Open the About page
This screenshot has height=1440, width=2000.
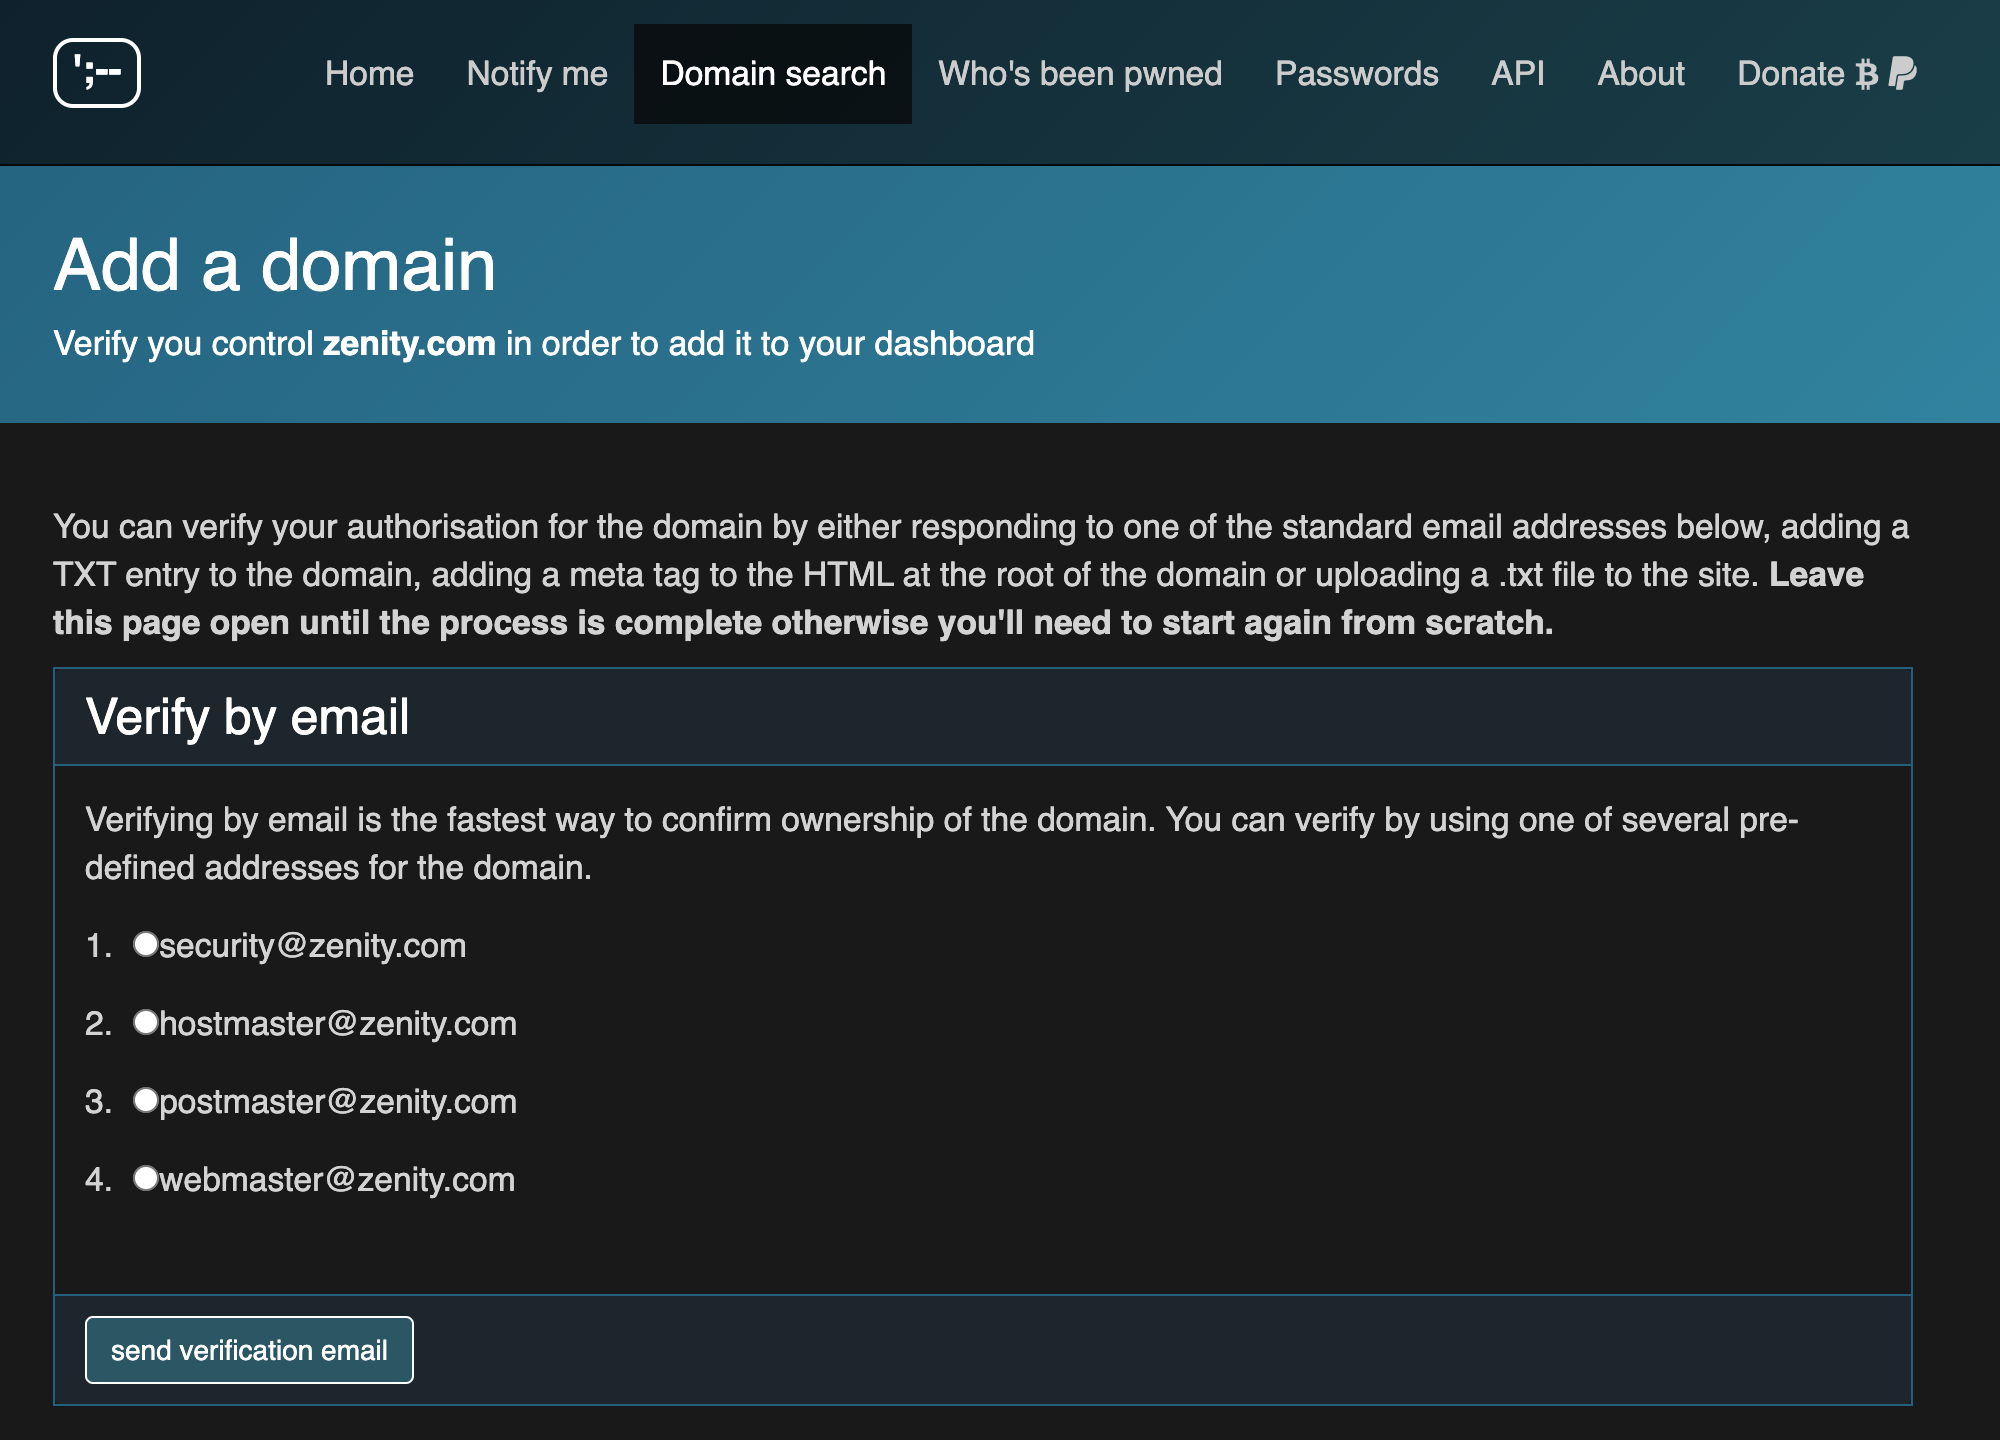pyautogui.click(x=1641, y=74)
